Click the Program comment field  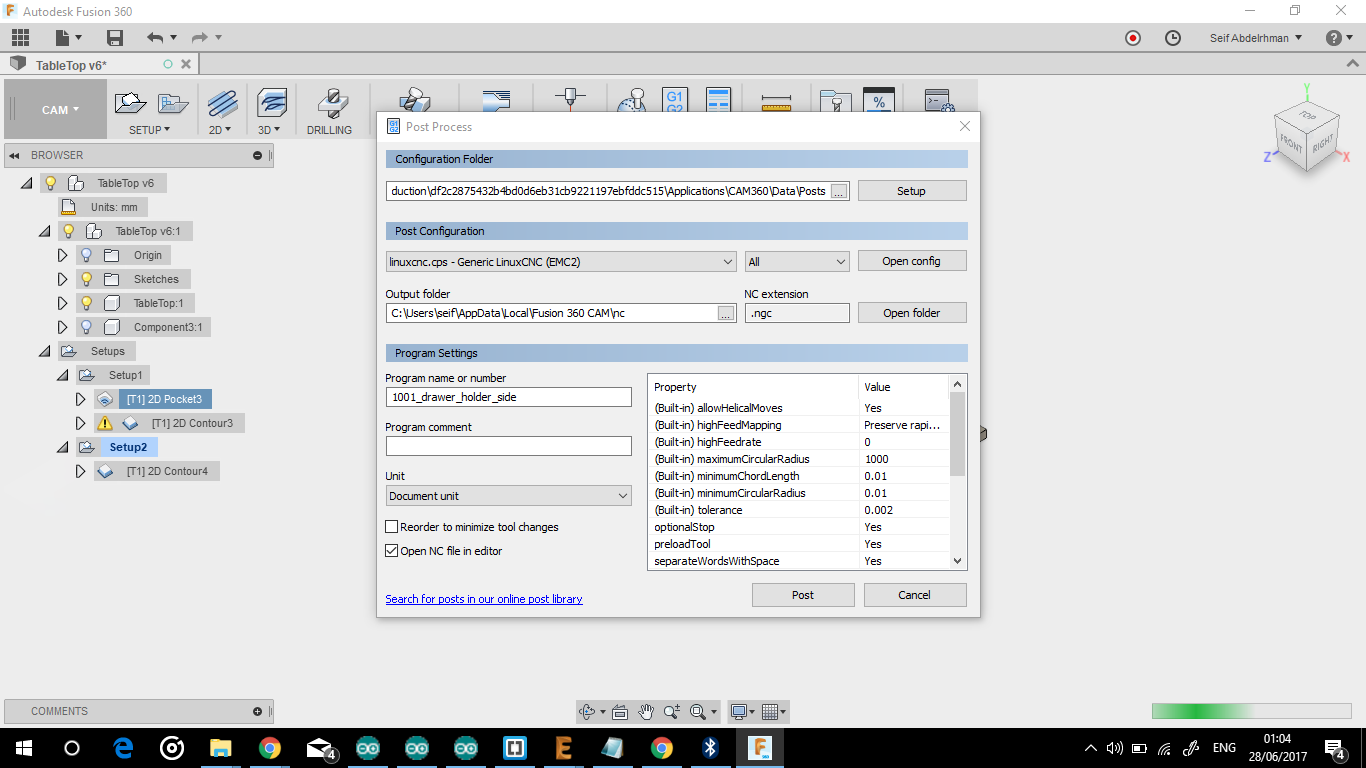[509, 446]
